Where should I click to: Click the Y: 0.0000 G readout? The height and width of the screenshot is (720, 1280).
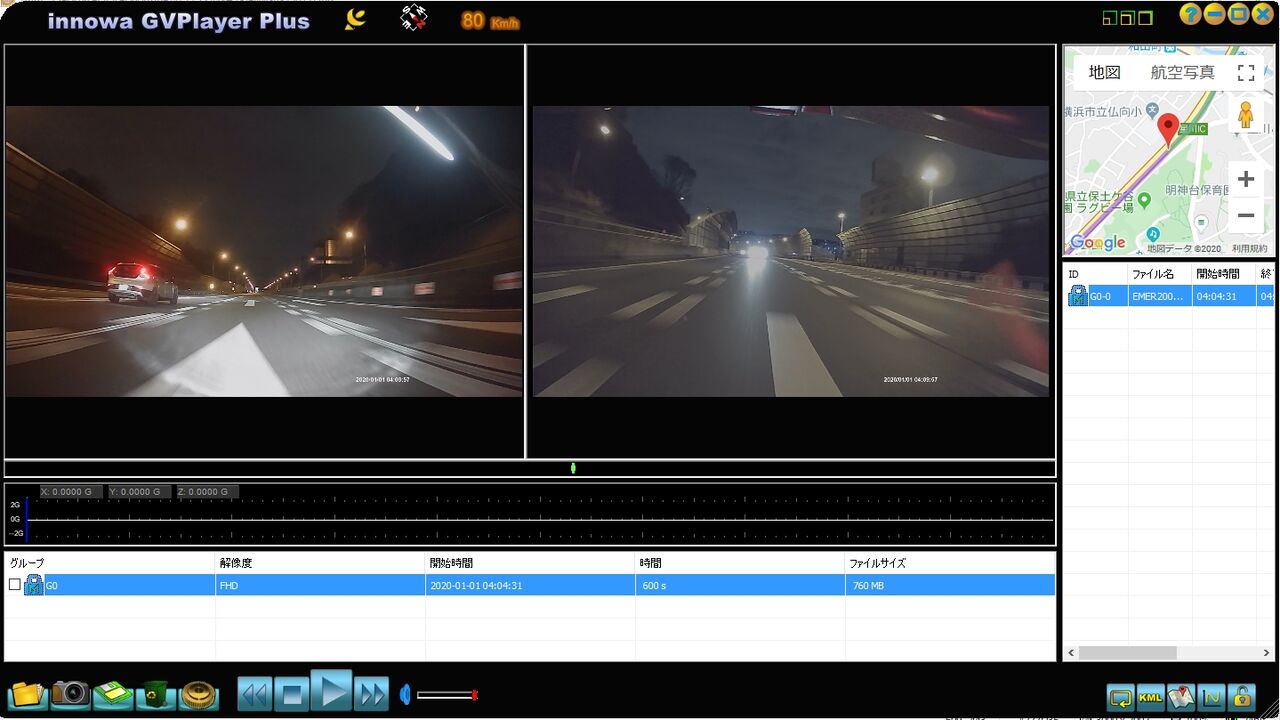click(x=139, y=492)
